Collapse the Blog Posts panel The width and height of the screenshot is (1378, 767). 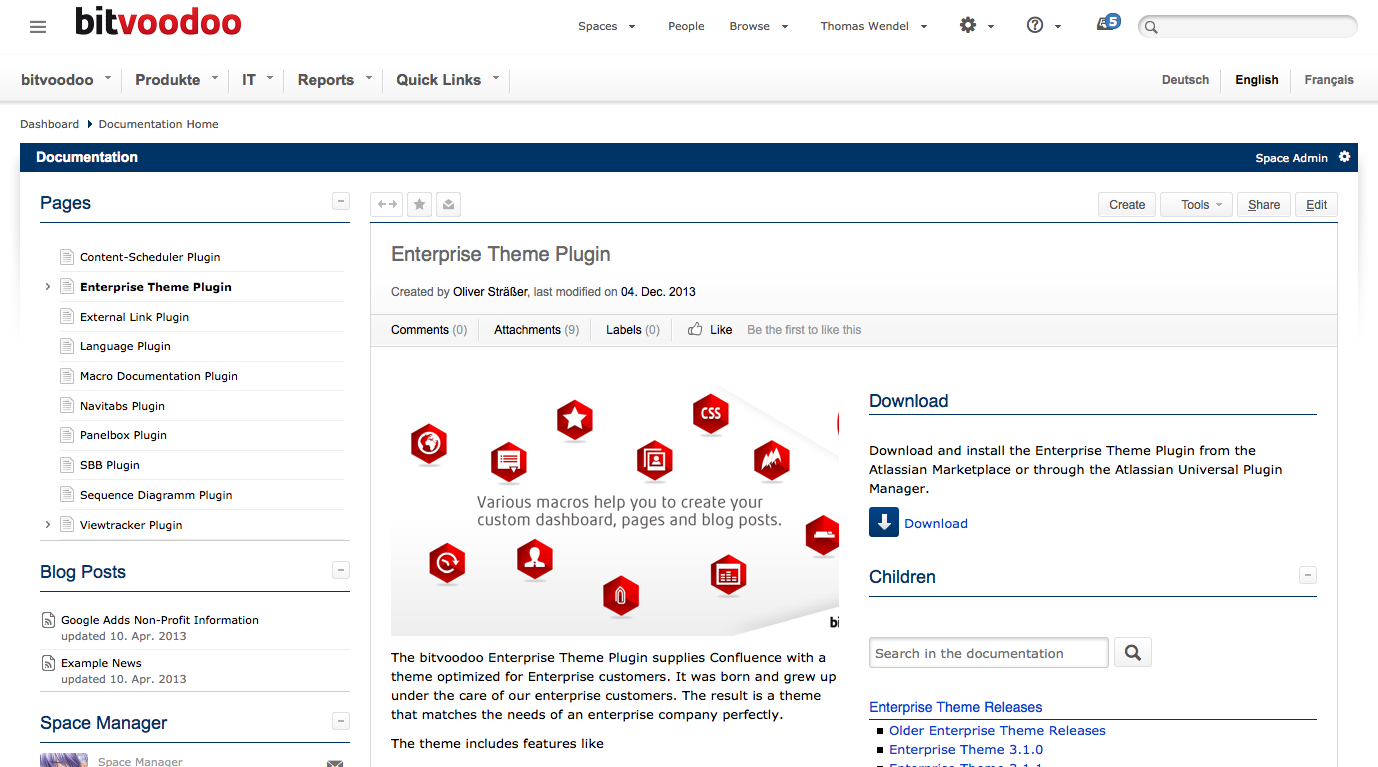click(341, 569)
